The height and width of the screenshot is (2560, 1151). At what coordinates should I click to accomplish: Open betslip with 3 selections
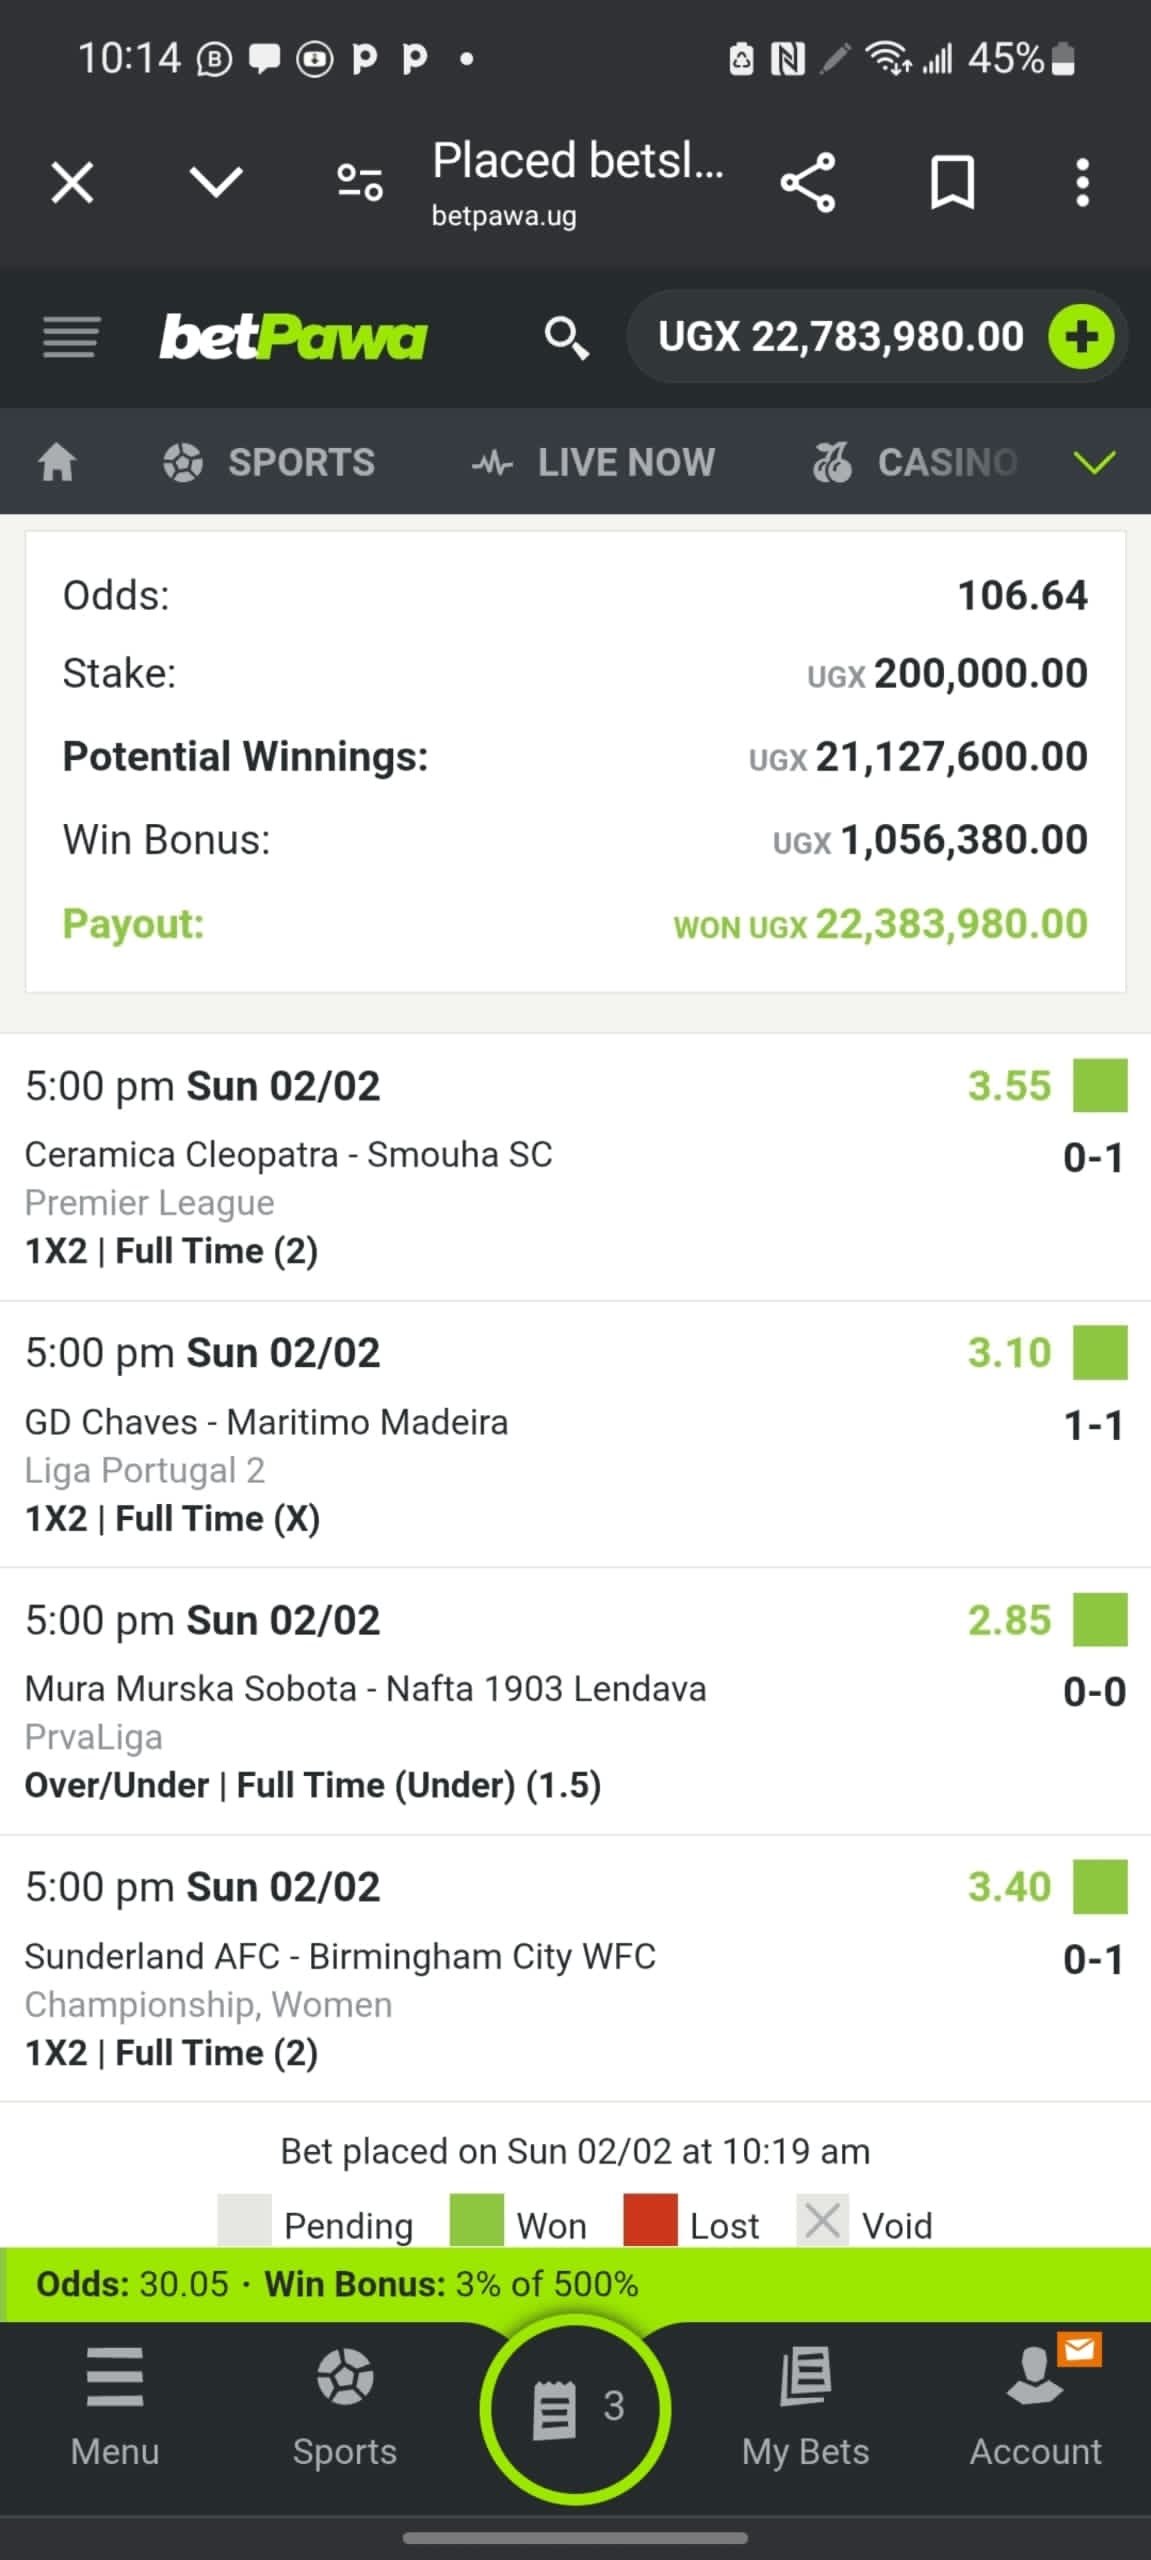pyautogui.click(x=575, y=2408)
